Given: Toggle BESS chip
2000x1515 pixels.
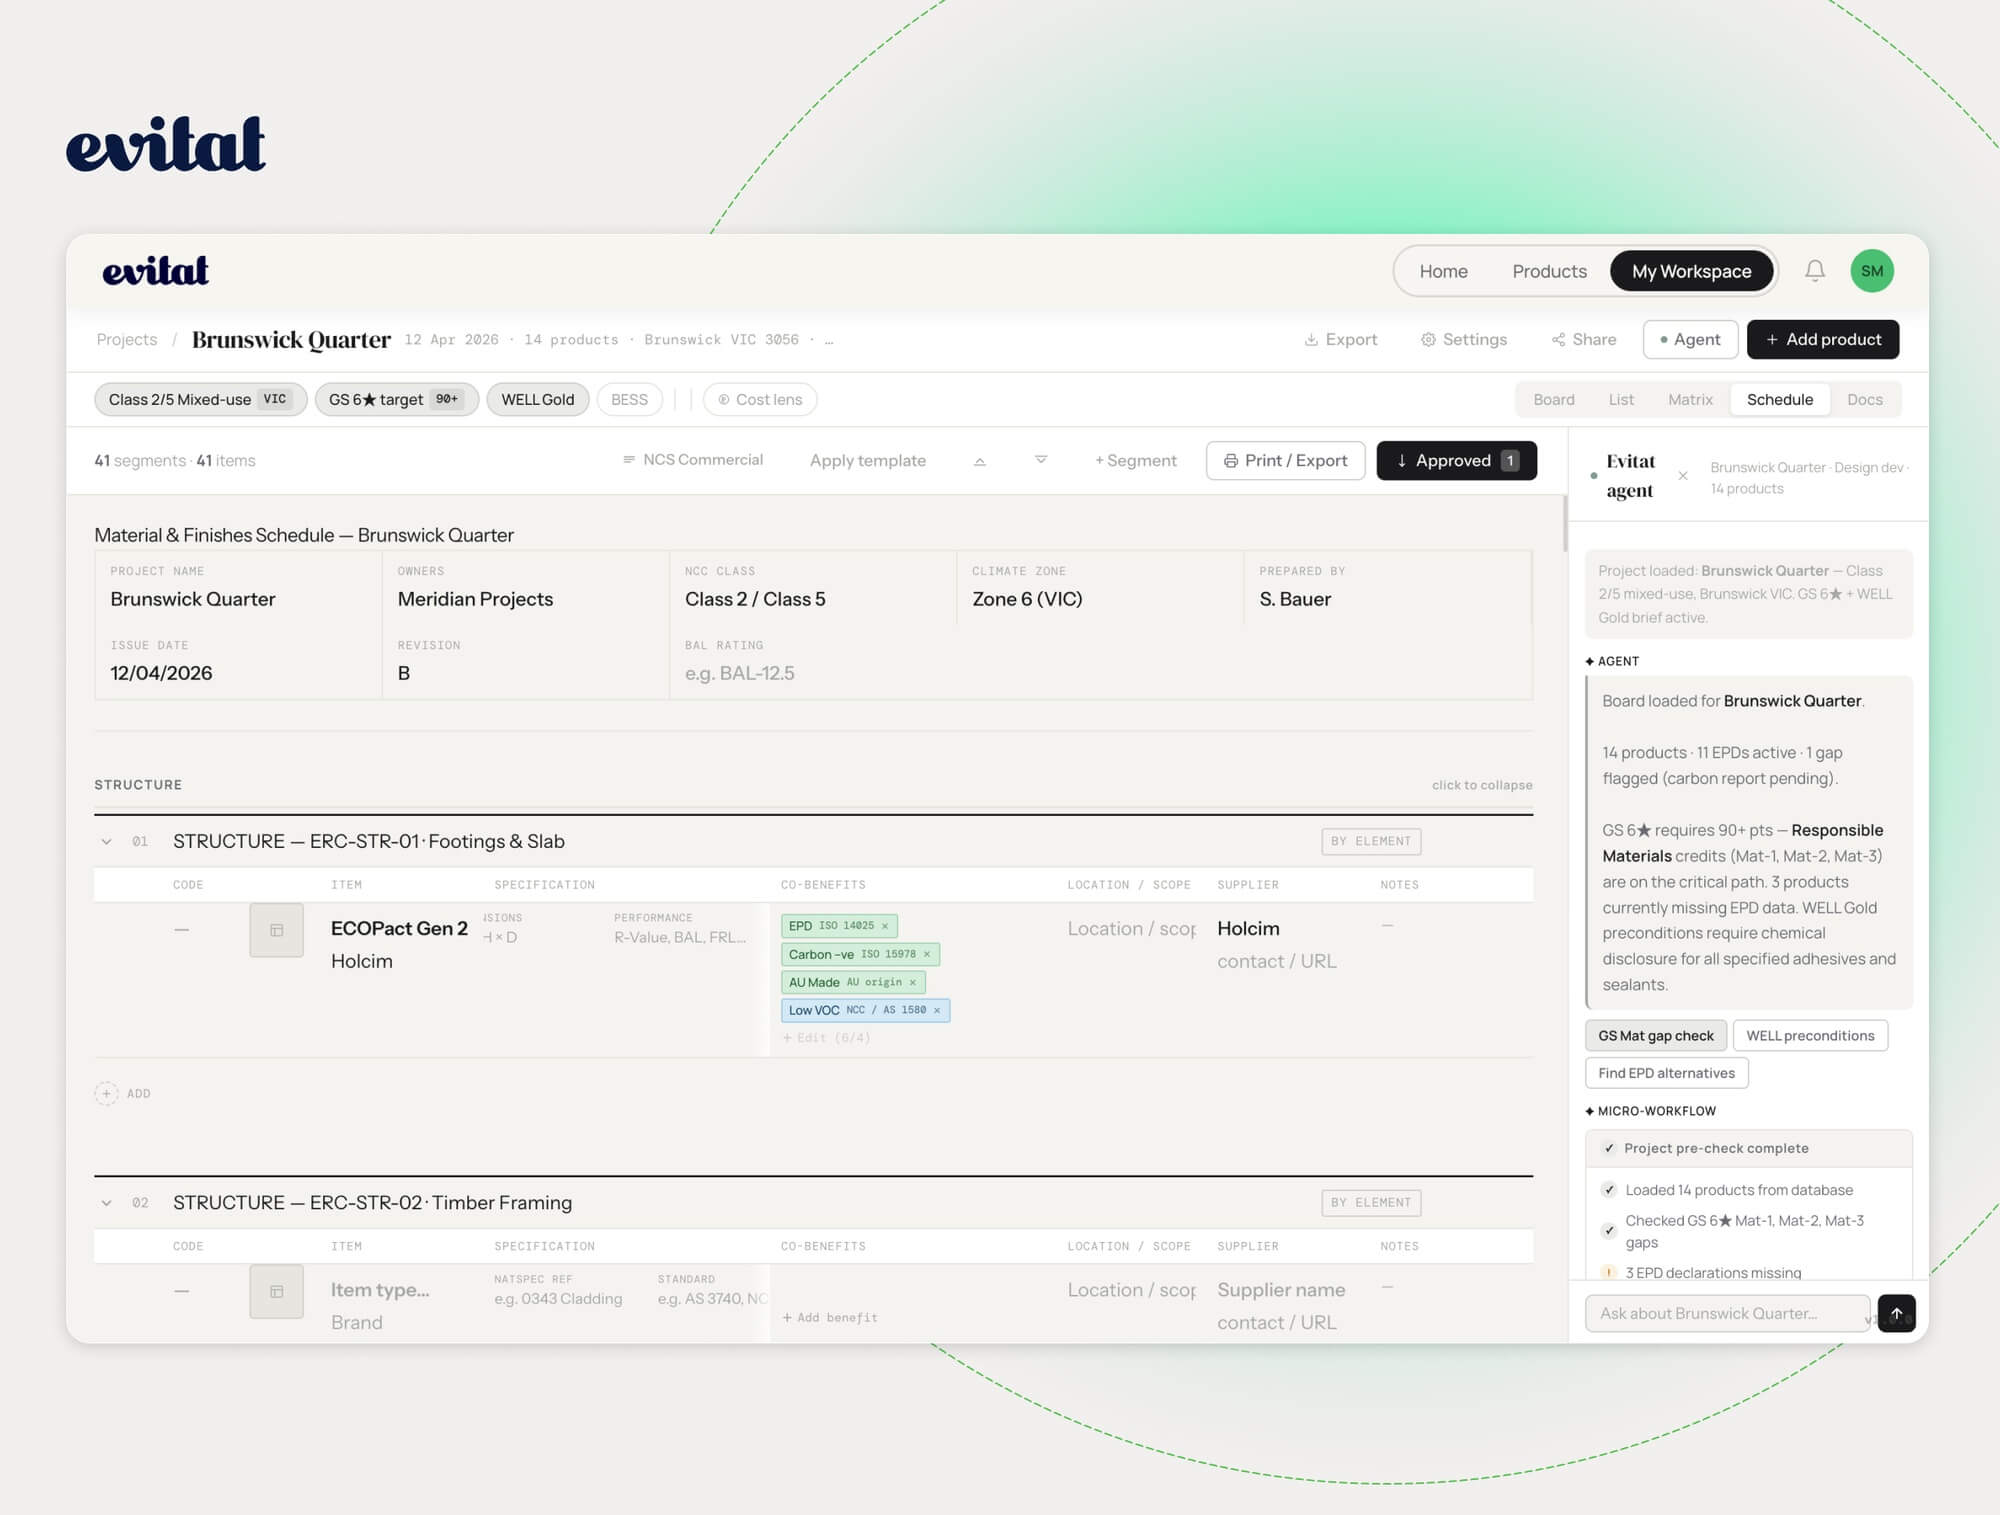Looking at the screenshot, I should pos(629,399).
